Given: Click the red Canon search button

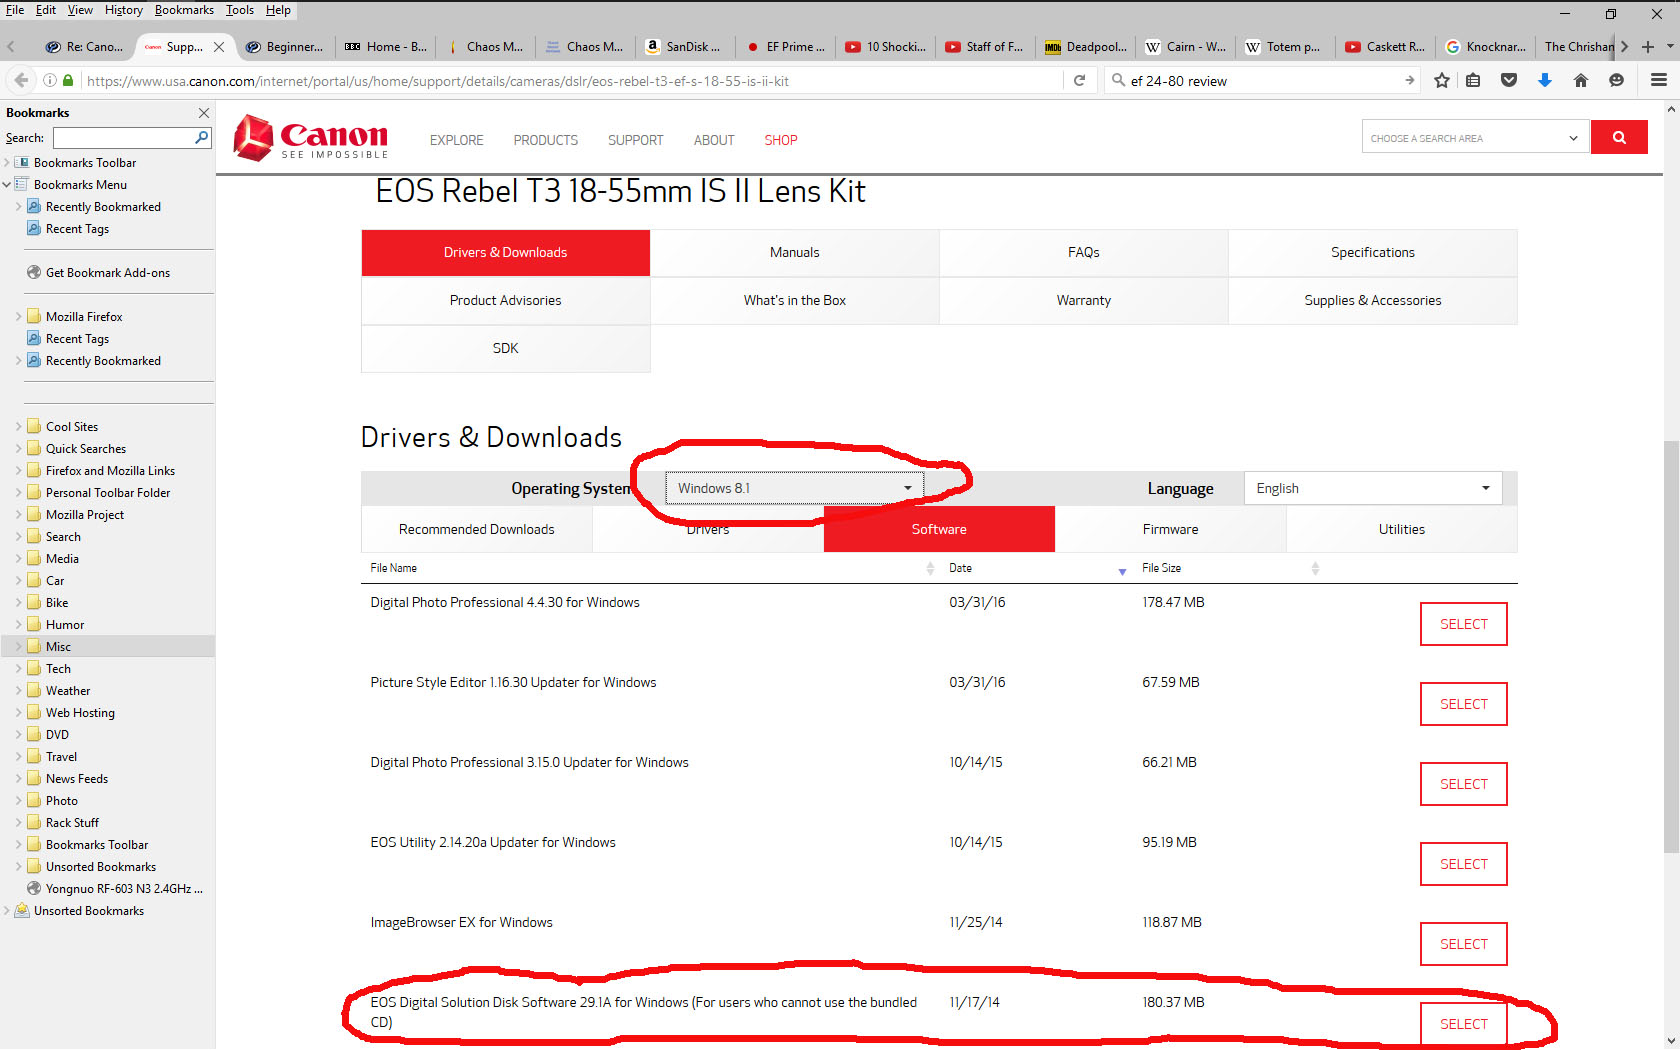Looking at the screenshot, I should 1619,137.
